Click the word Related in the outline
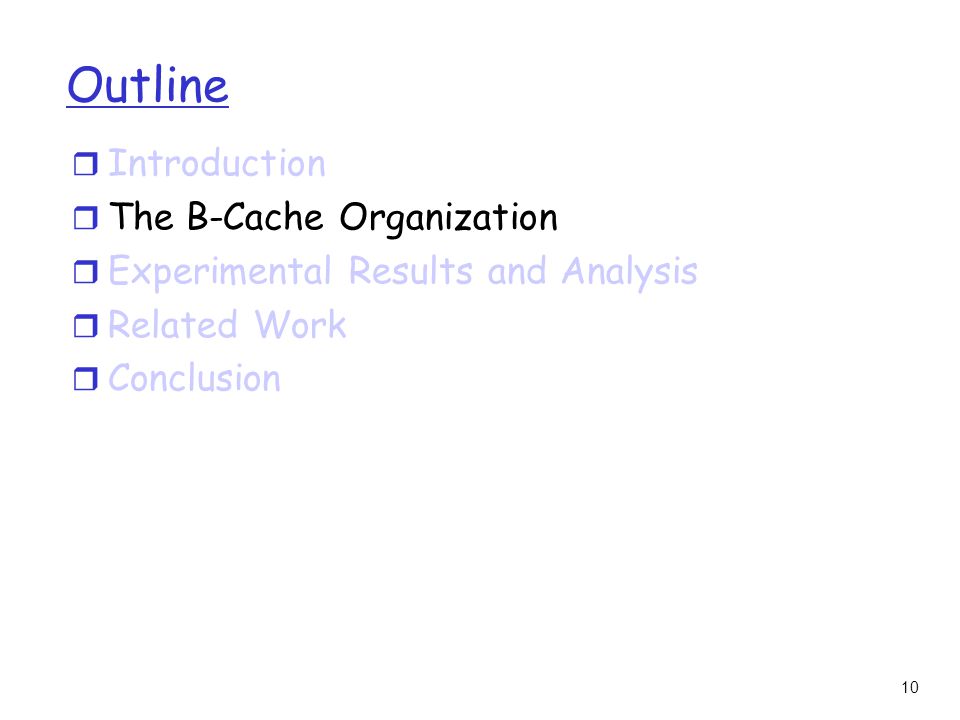The image size is (960, 720). [173, 324]
